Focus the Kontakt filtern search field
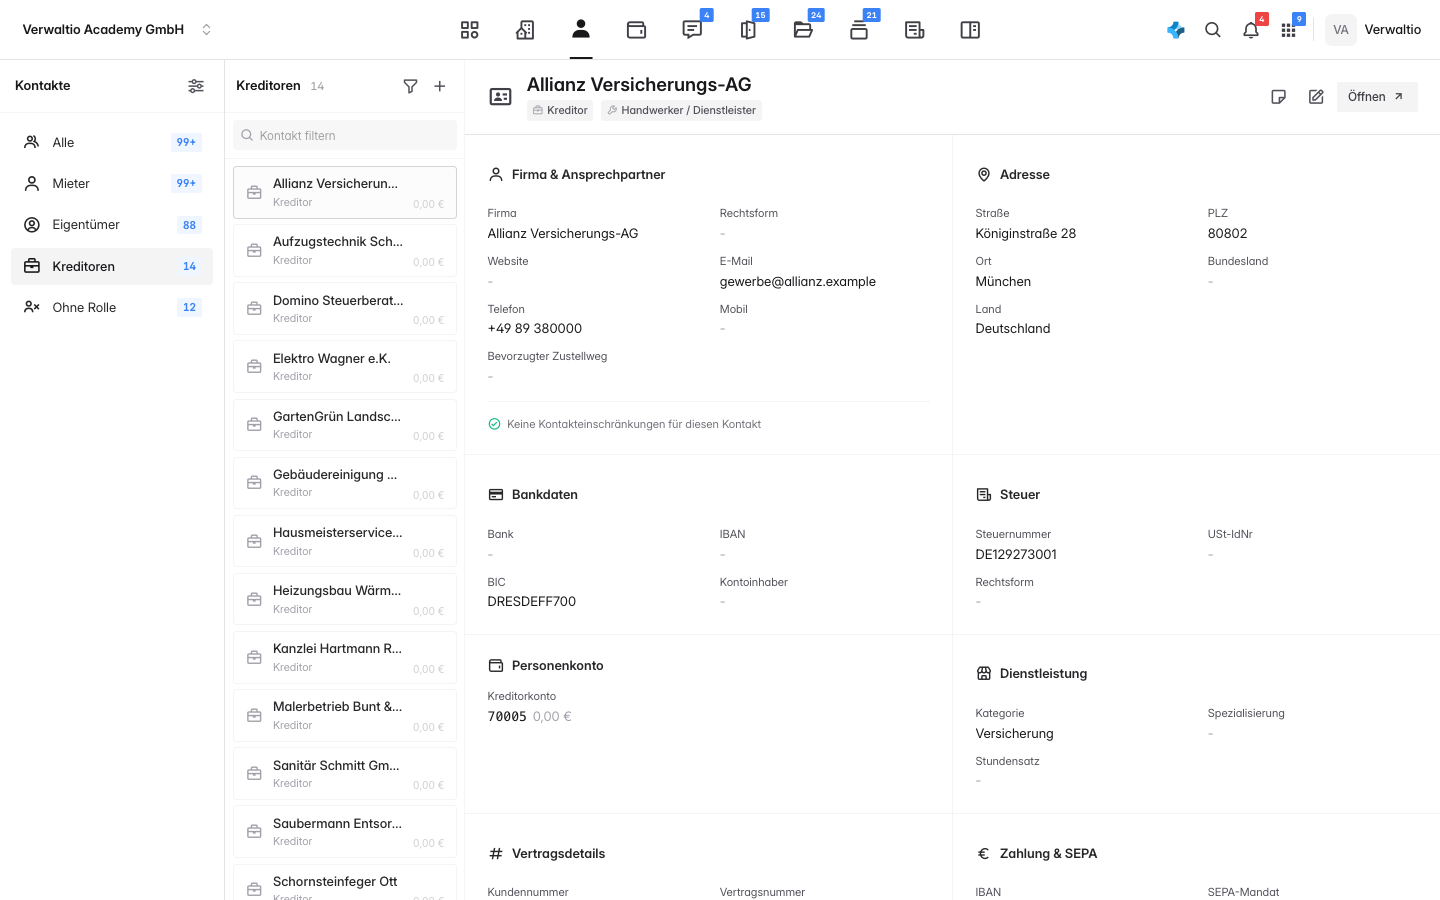1440x900 pixels. click(345, 135)
